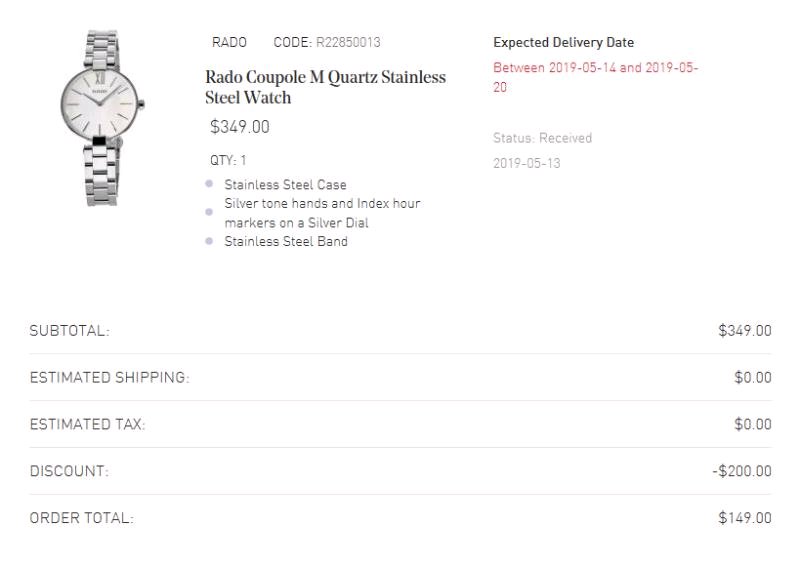Click the ESTIMATED SHIPPING label

109,378
